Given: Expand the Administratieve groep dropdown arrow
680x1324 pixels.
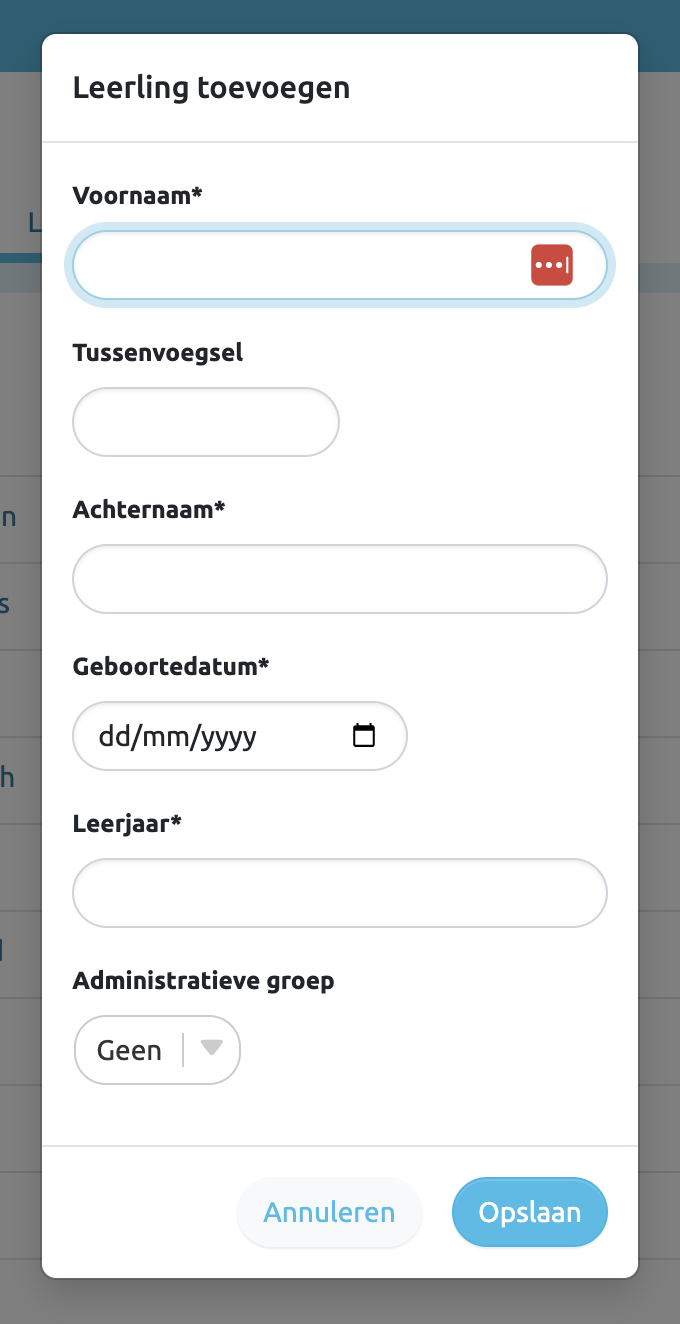Looking at the screenshot, I should click(211, 1049).
